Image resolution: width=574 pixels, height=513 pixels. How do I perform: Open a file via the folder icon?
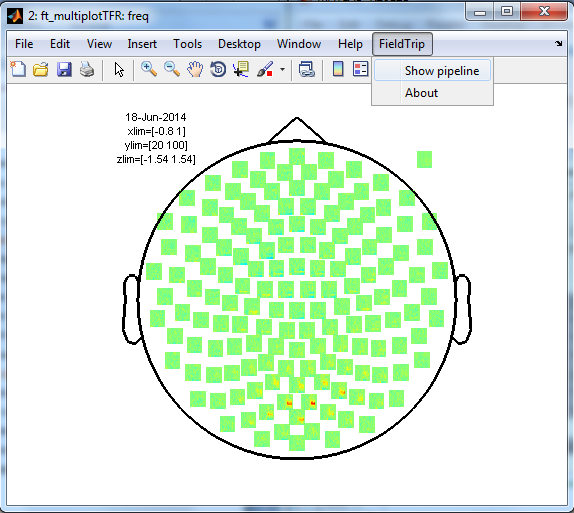(41, 69)
